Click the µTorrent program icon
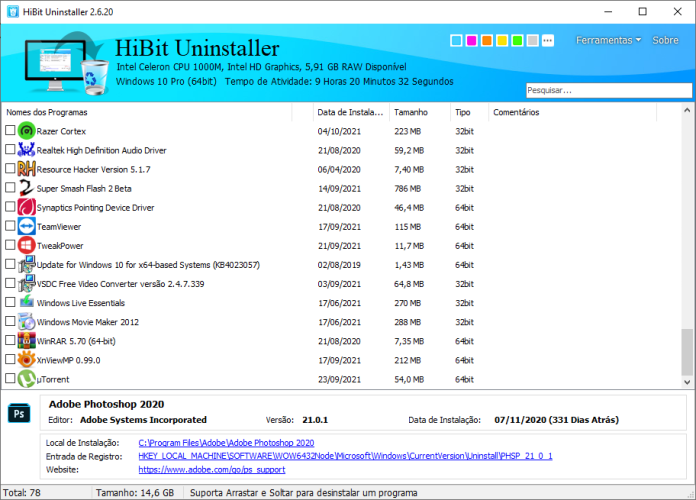696x500 pixels. (x=27, y=379)
